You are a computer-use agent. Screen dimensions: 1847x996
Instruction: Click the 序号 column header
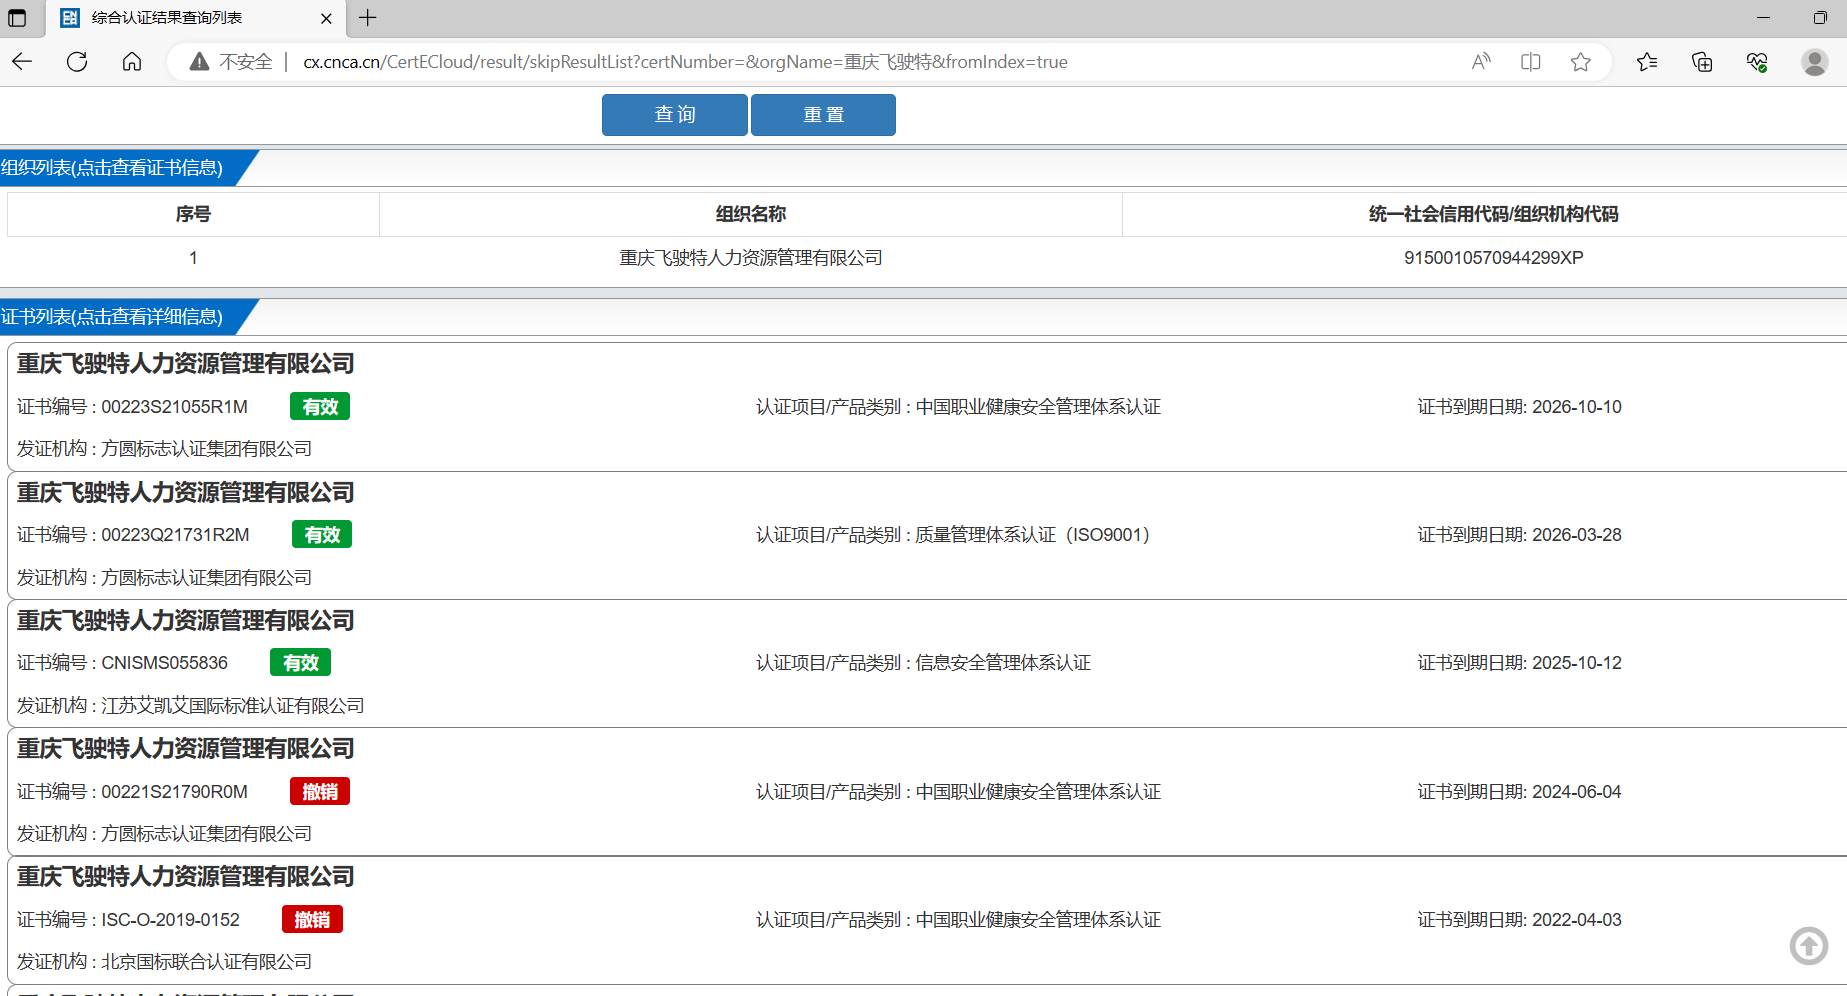193,214
